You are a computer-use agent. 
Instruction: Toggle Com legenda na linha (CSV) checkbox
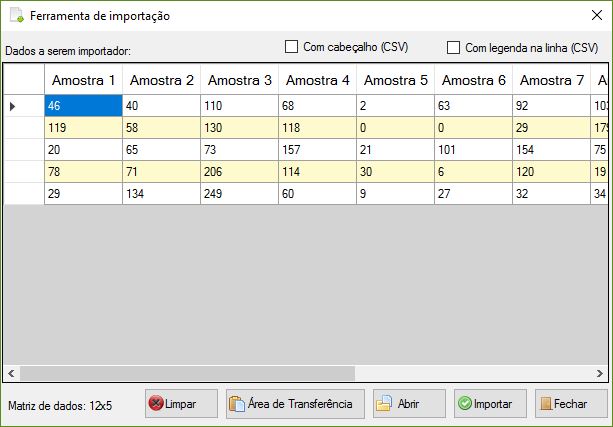coord(453,47)
